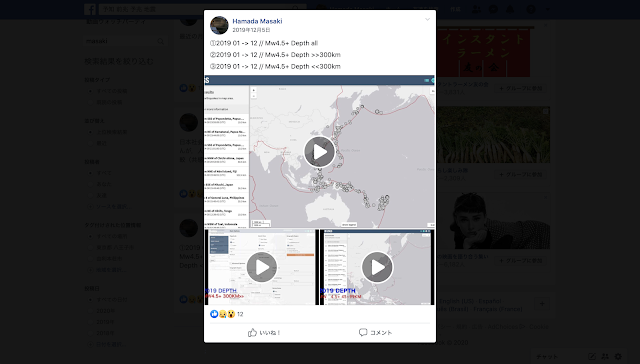This screenshot has width=640, height=364.
Task: Open the Cookie footer link
Action: [x=539, y=327]
